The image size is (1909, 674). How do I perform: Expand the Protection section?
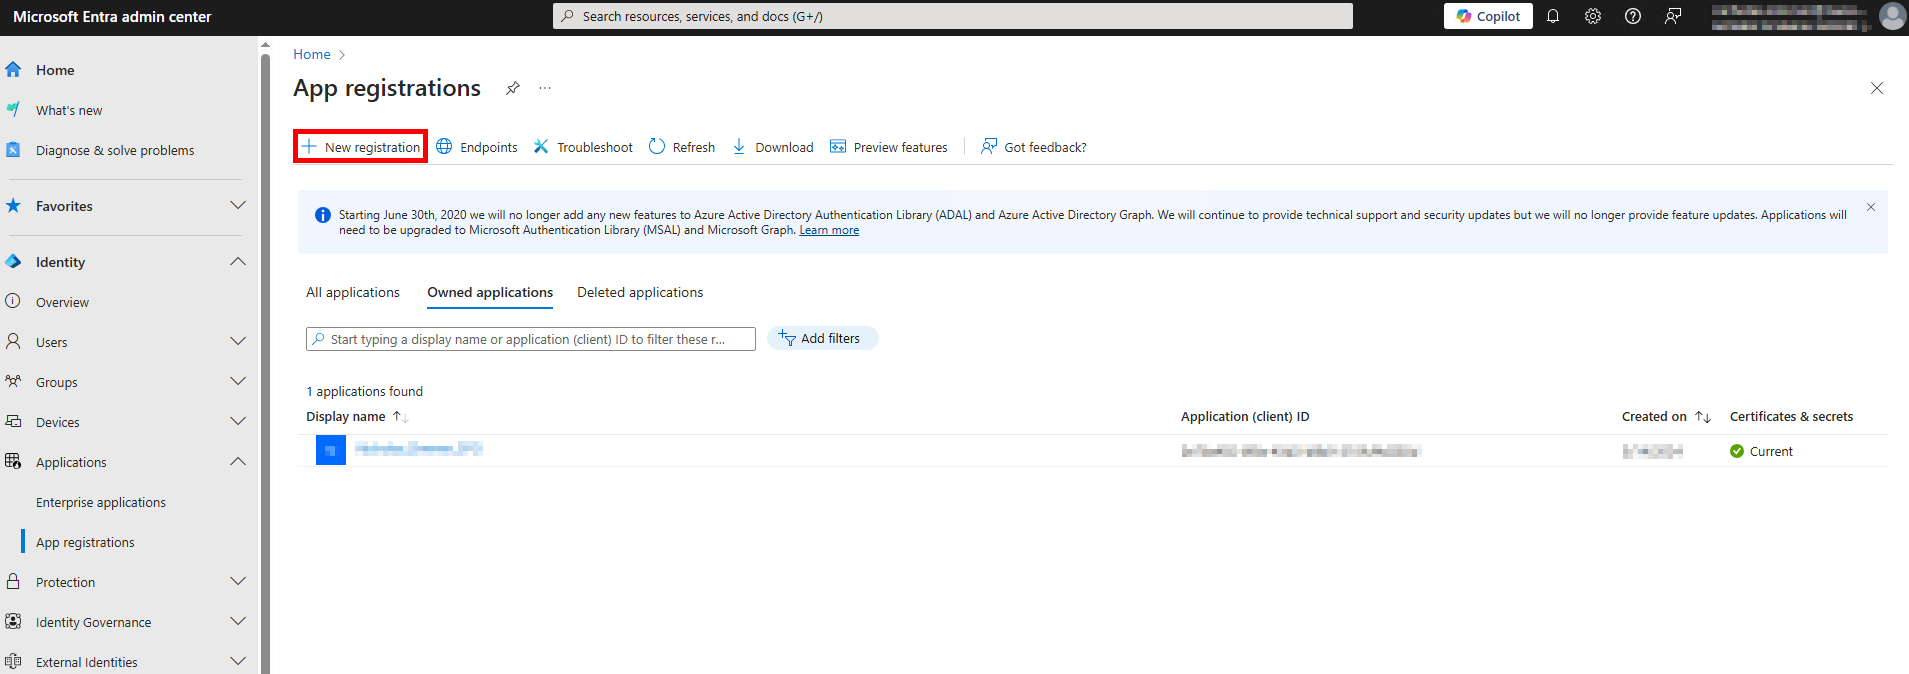click(x=238, y=582)
